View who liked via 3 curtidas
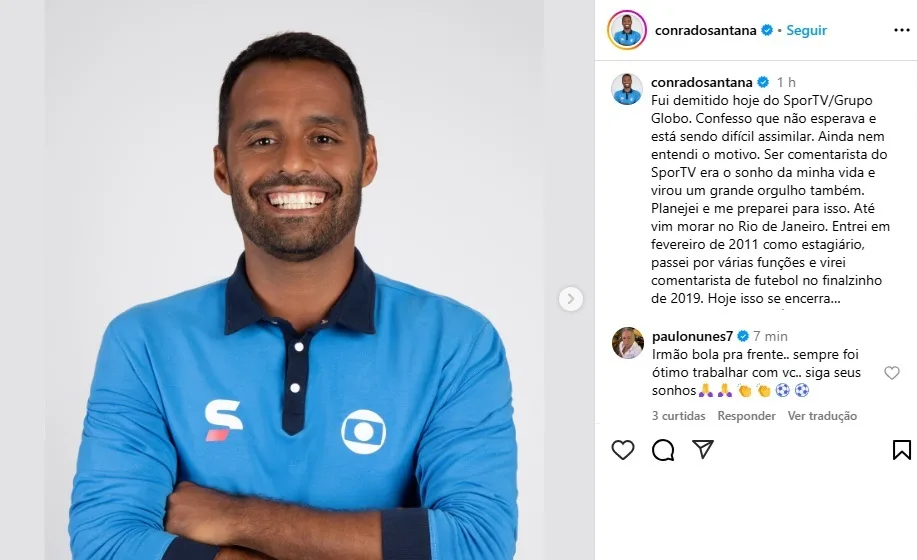 click(678, 416)
